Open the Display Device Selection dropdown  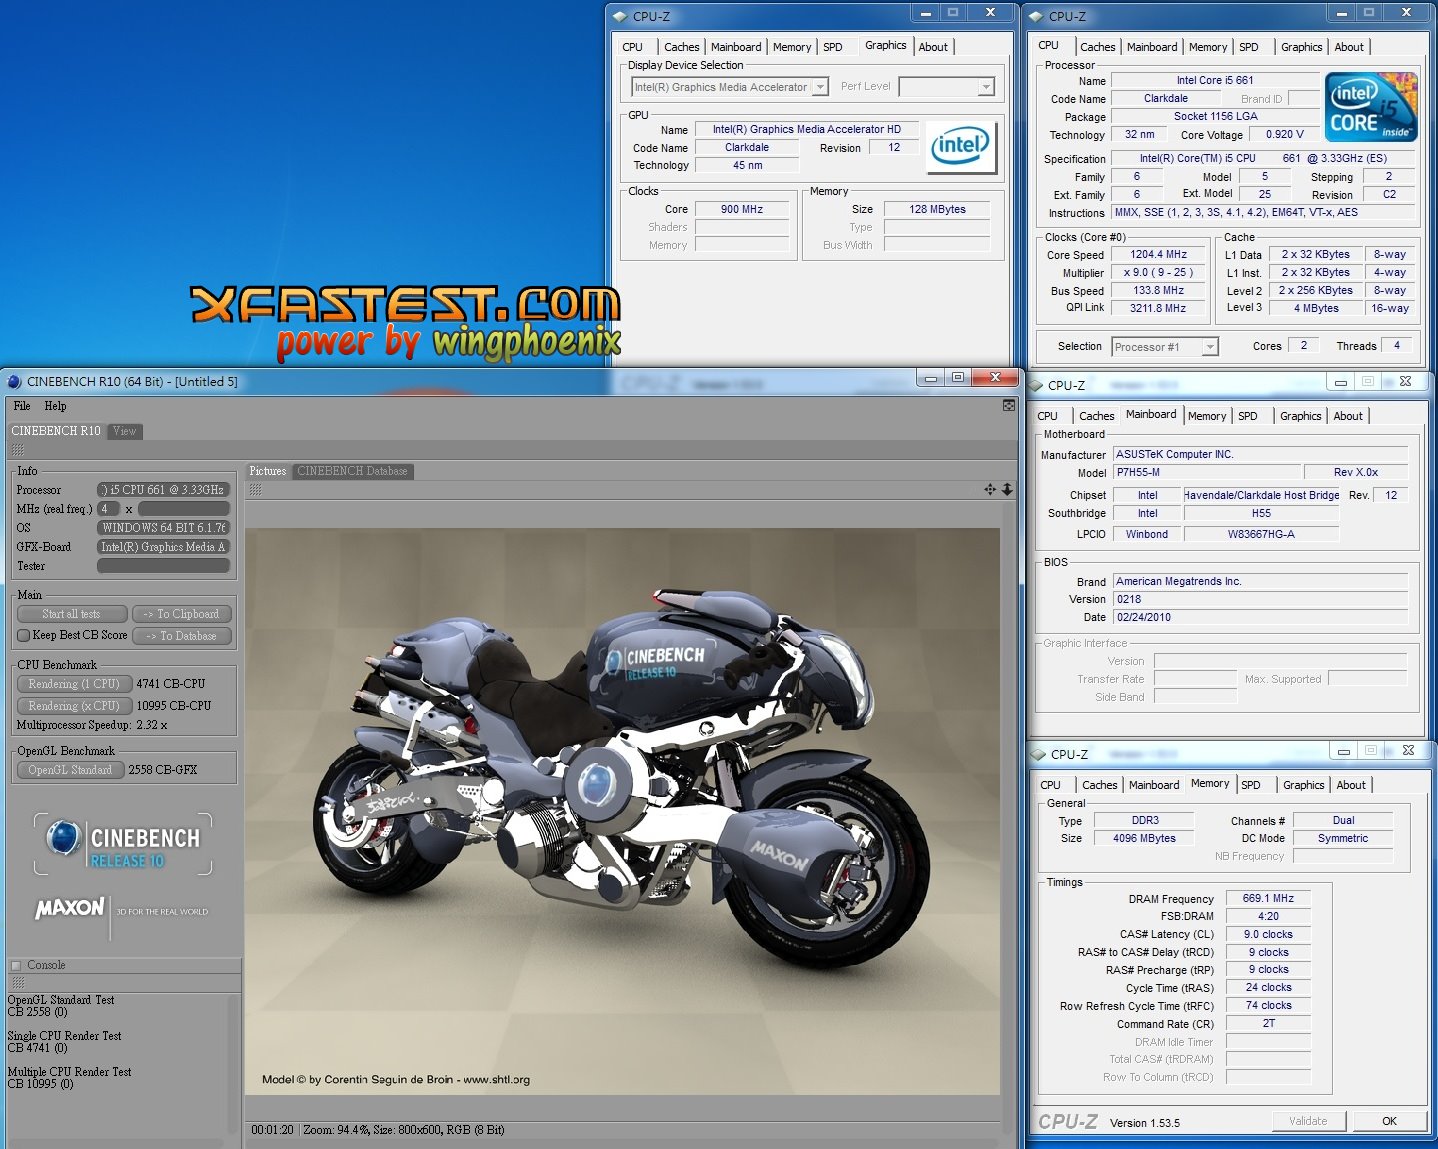(820, 87)
